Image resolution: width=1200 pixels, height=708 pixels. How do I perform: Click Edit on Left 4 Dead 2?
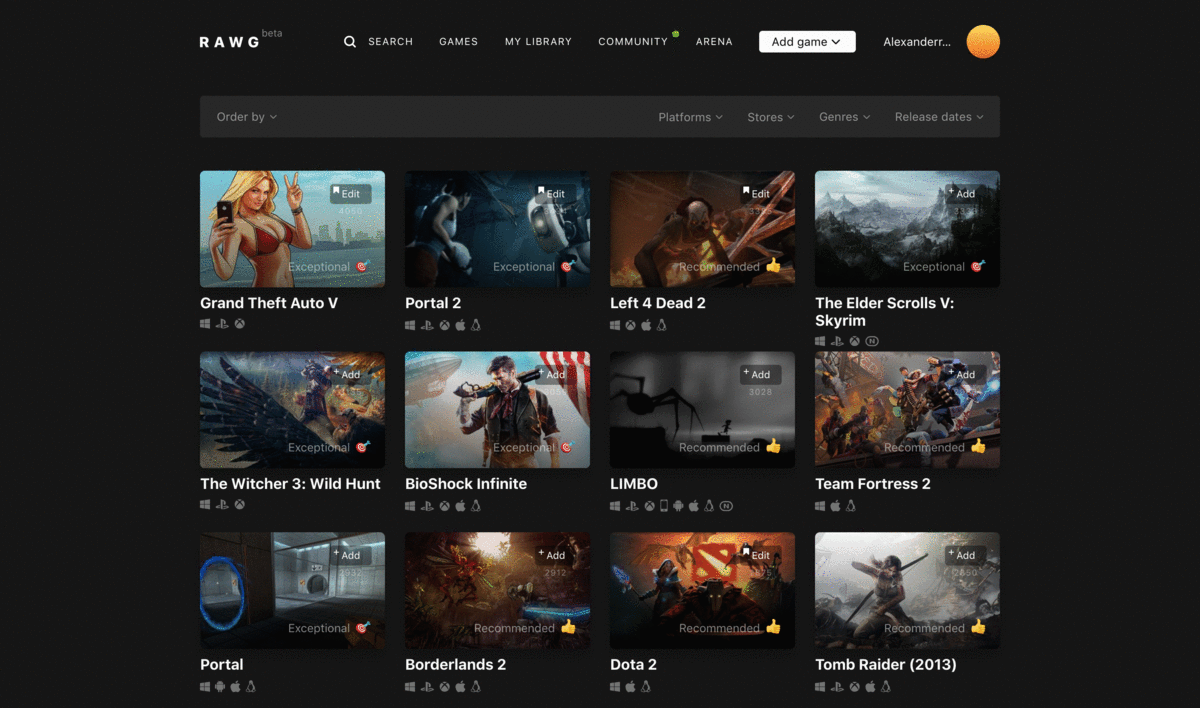[x=761, y=194]
